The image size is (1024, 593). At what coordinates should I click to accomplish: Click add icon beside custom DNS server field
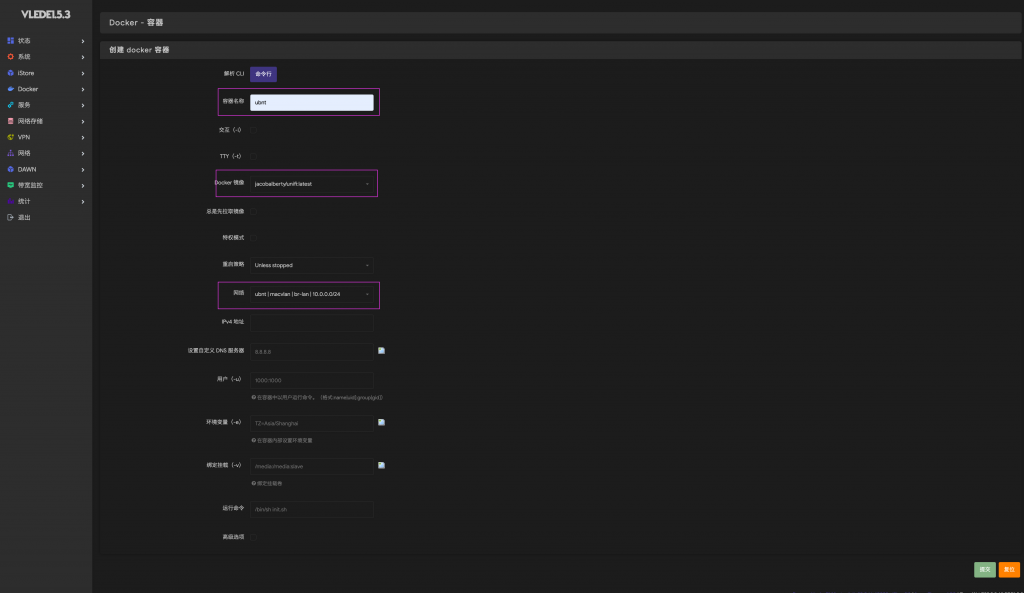pyautogui.click(x=381, y=351)
